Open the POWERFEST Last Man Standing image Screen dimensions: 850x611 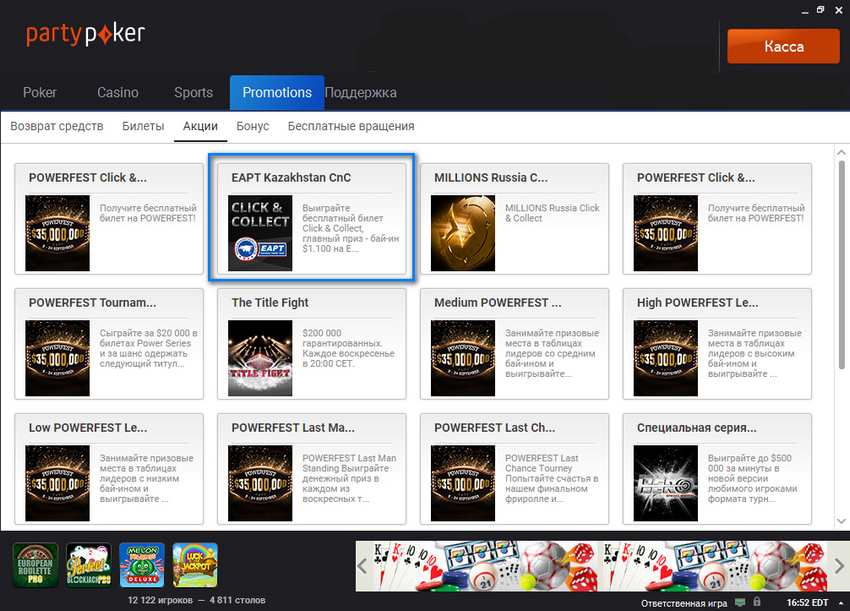point(260,483)
